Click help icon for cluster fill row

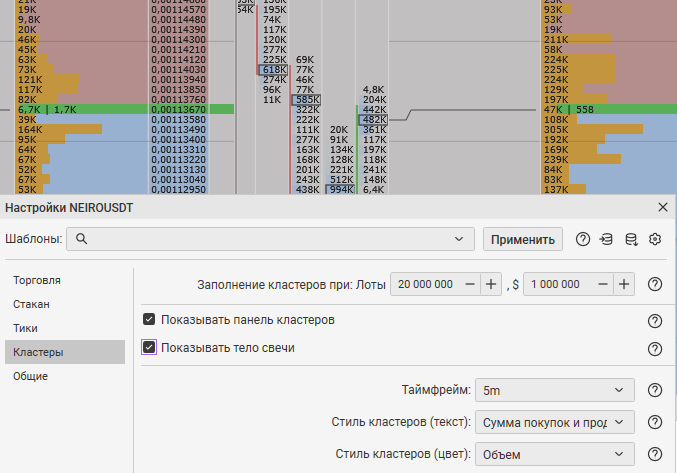coord(655,284)
